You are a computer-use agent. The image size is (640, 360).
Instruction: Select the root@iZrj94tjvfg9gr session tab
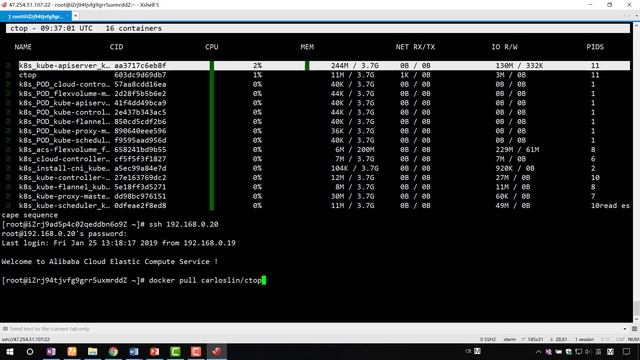(x=36, y=16)
